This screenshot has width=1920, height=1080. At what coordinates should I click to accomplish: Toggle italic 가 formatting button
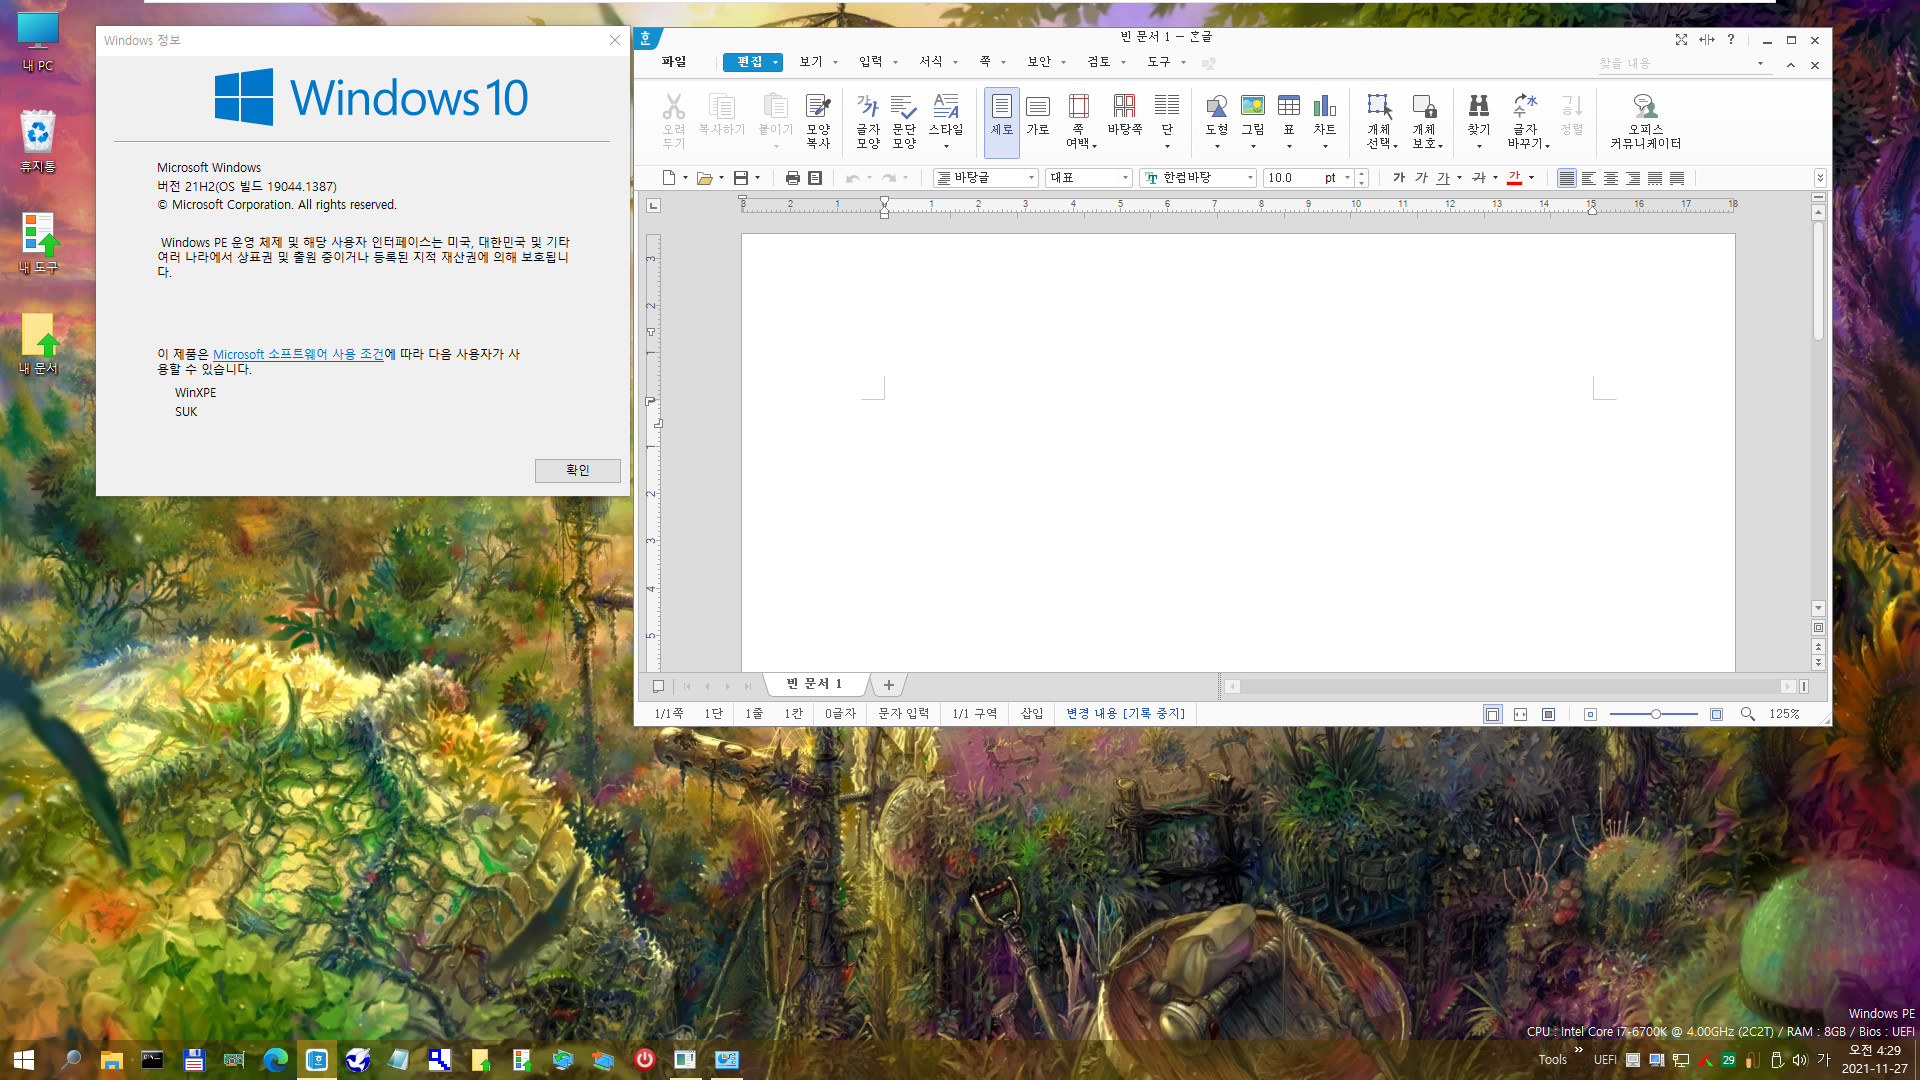click(x=1420, y=178)
